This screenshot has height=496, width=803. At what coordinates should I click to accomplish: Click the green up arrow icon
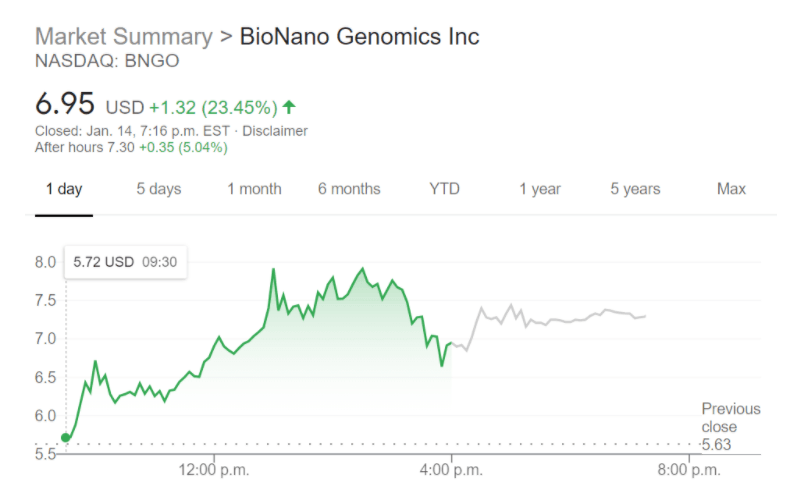pyautogui.click(x=289, y=106)
